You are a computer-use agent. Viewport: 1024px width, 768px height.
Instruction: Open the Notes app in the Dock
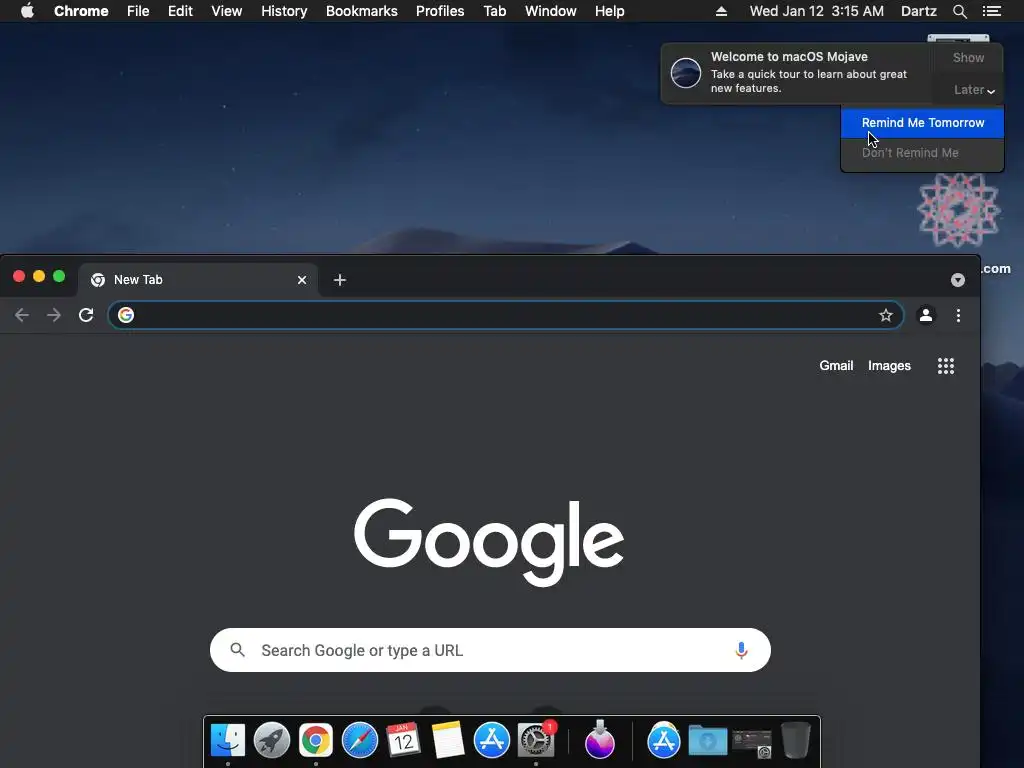point(447,740)
